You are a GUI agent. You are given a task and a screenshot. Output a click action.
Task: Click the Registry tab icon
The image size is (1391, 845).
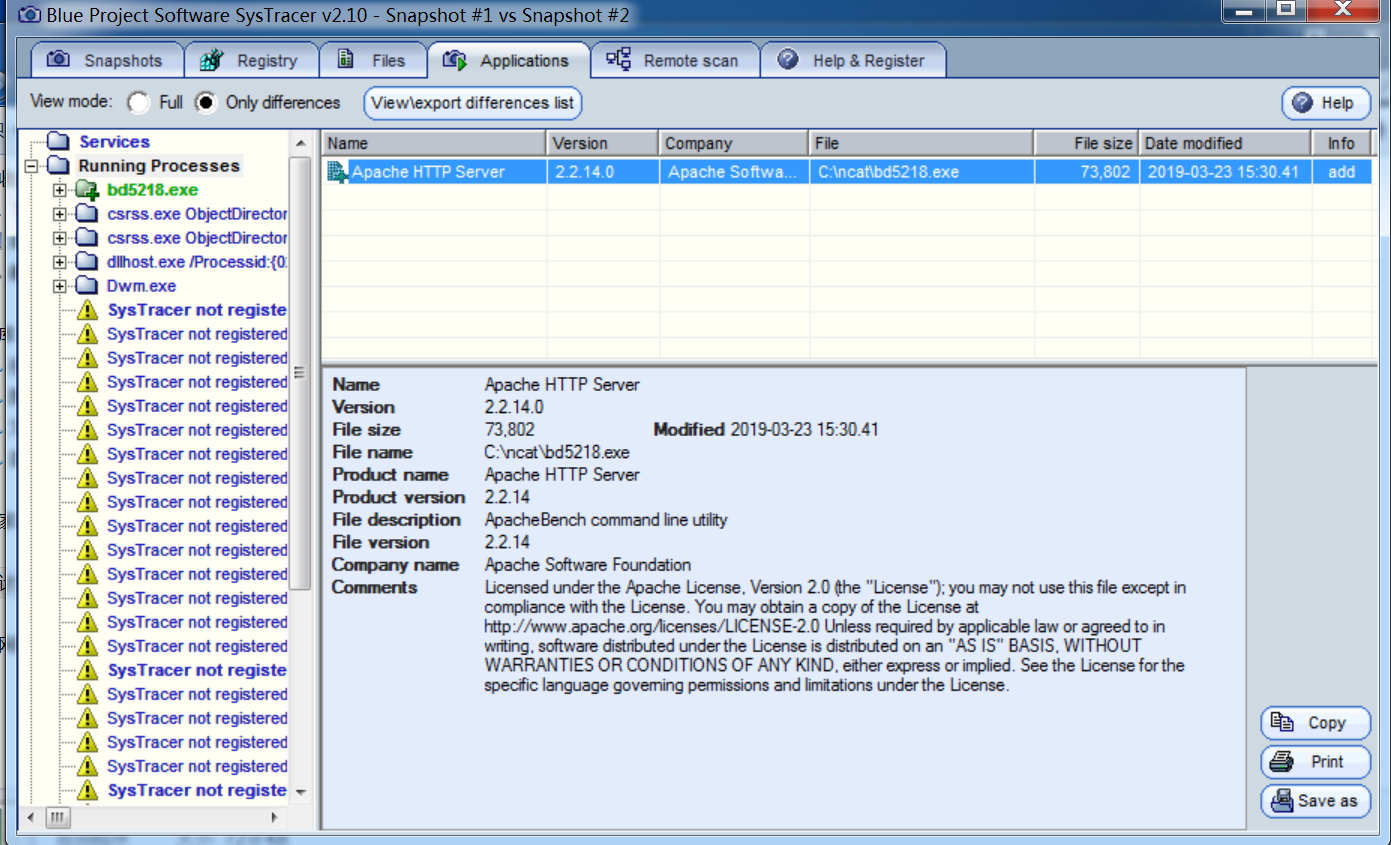coord(211,60)
